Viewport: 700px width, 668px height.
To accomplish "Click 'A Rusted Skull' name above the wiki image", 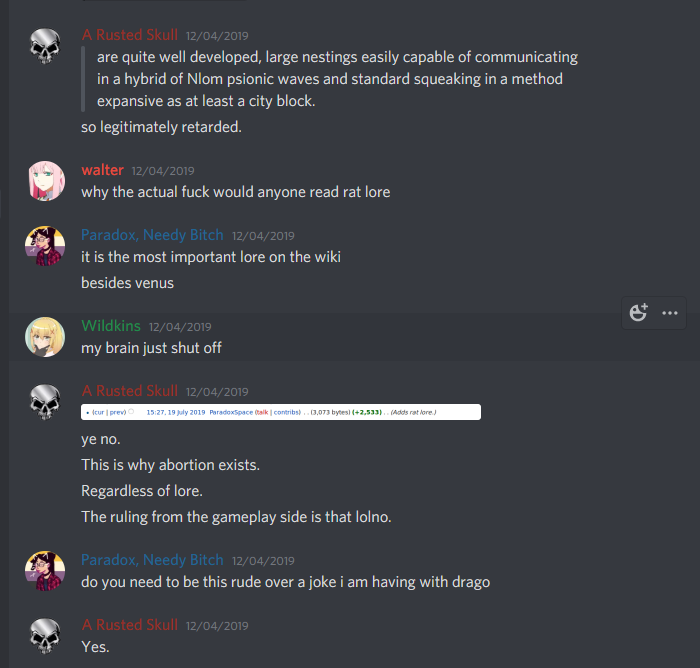I will (x=129, y=391).
